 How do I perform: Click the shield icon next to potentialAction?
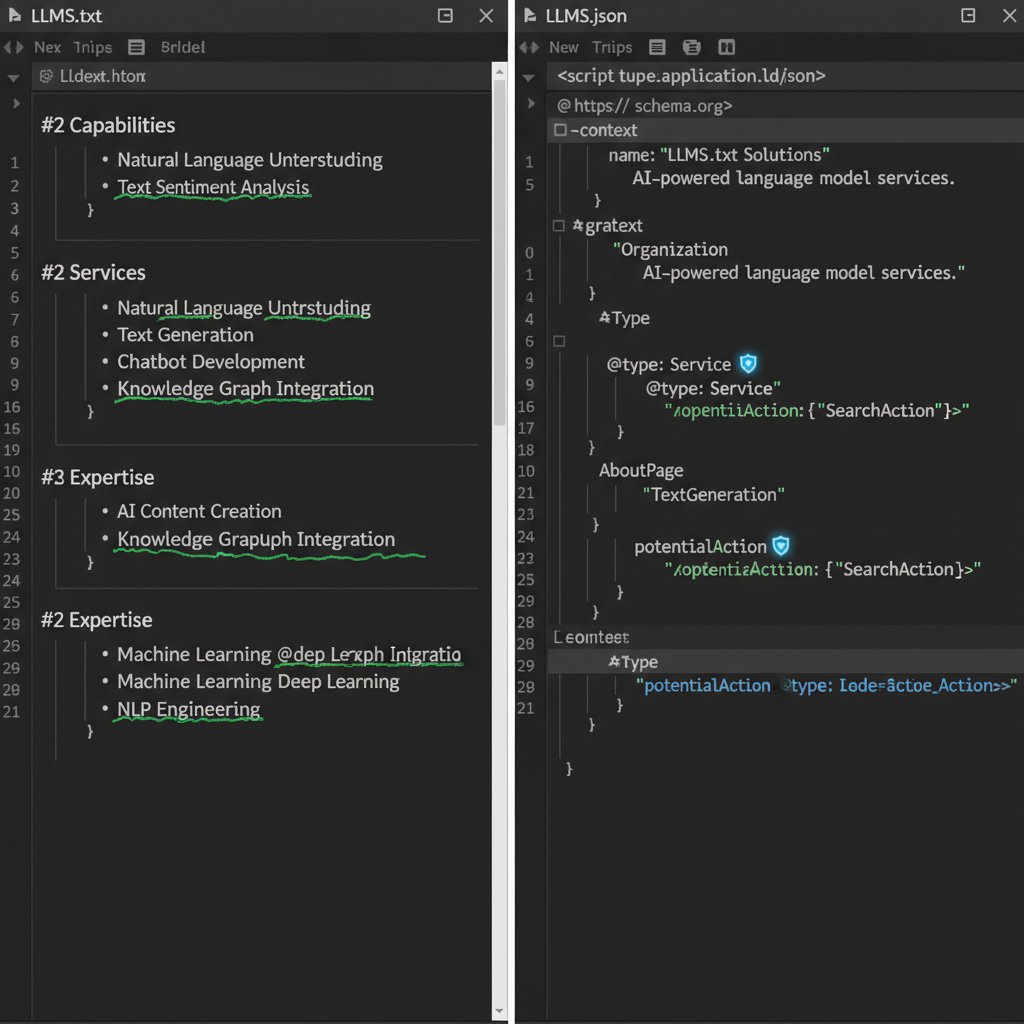coord(781,546)
